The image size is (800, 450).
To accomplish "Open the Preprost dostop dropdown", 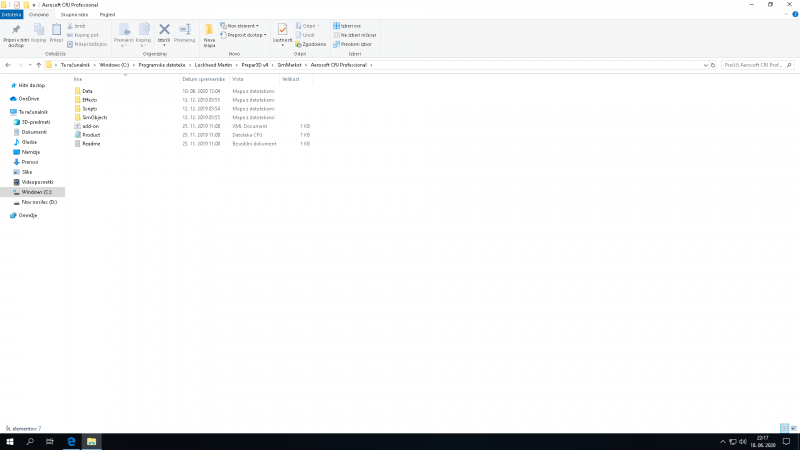I will [243, 35].
